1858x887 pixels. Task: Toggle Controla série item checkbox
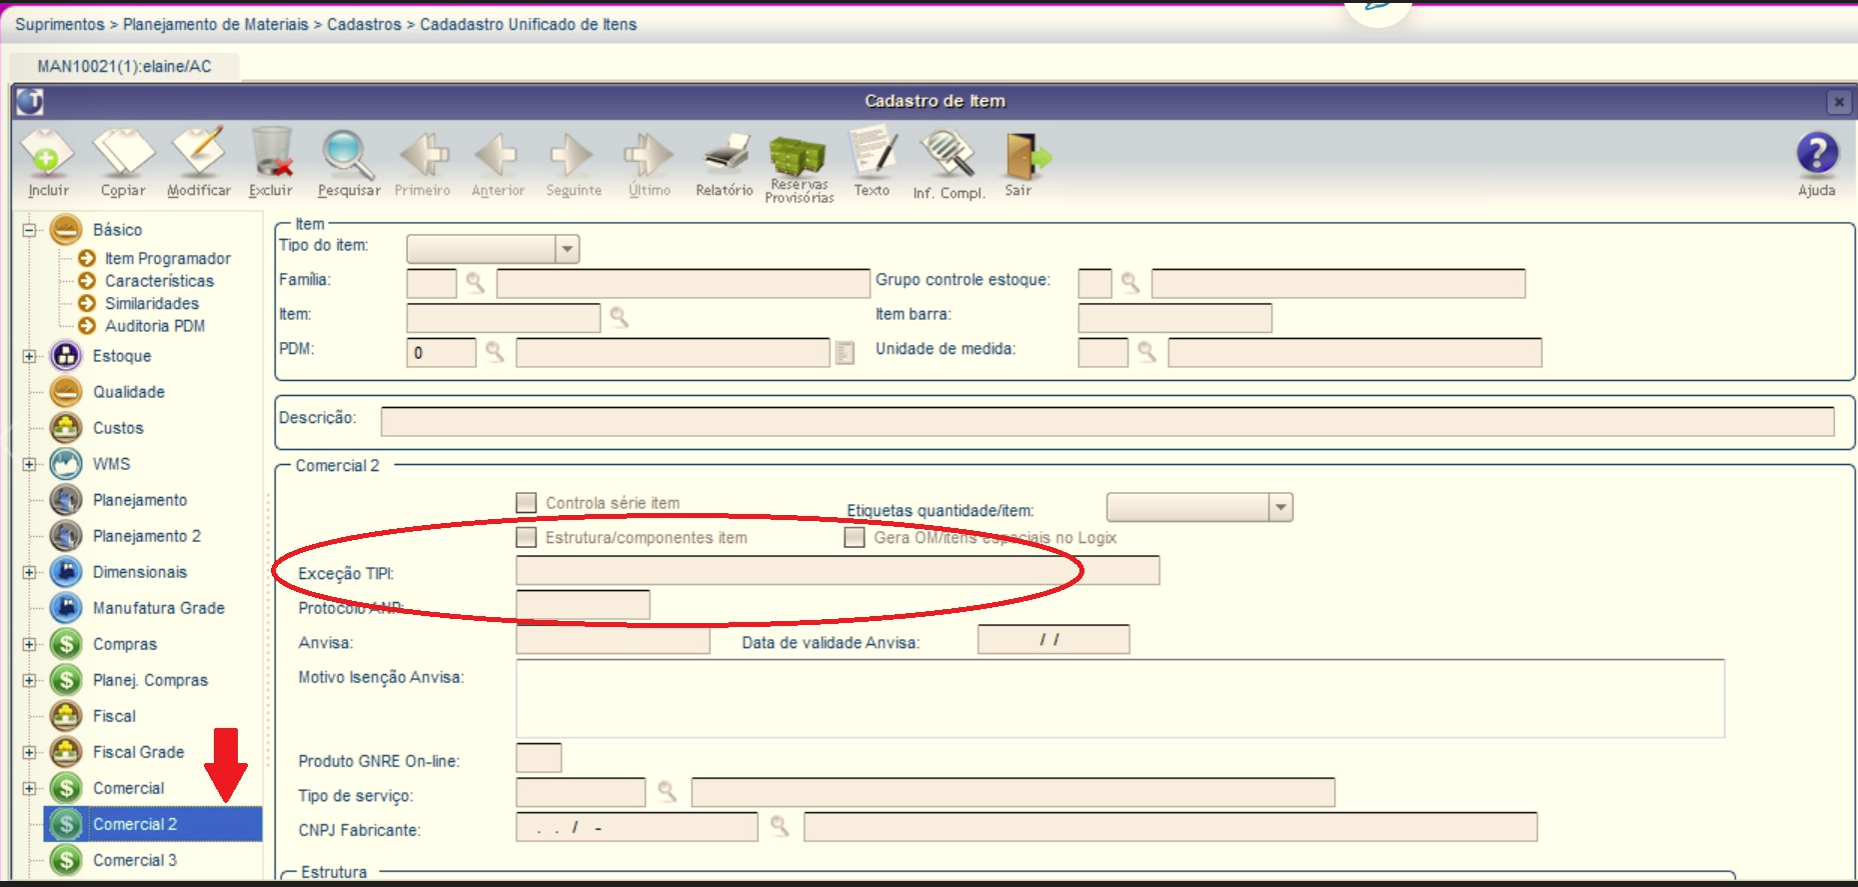526,502
